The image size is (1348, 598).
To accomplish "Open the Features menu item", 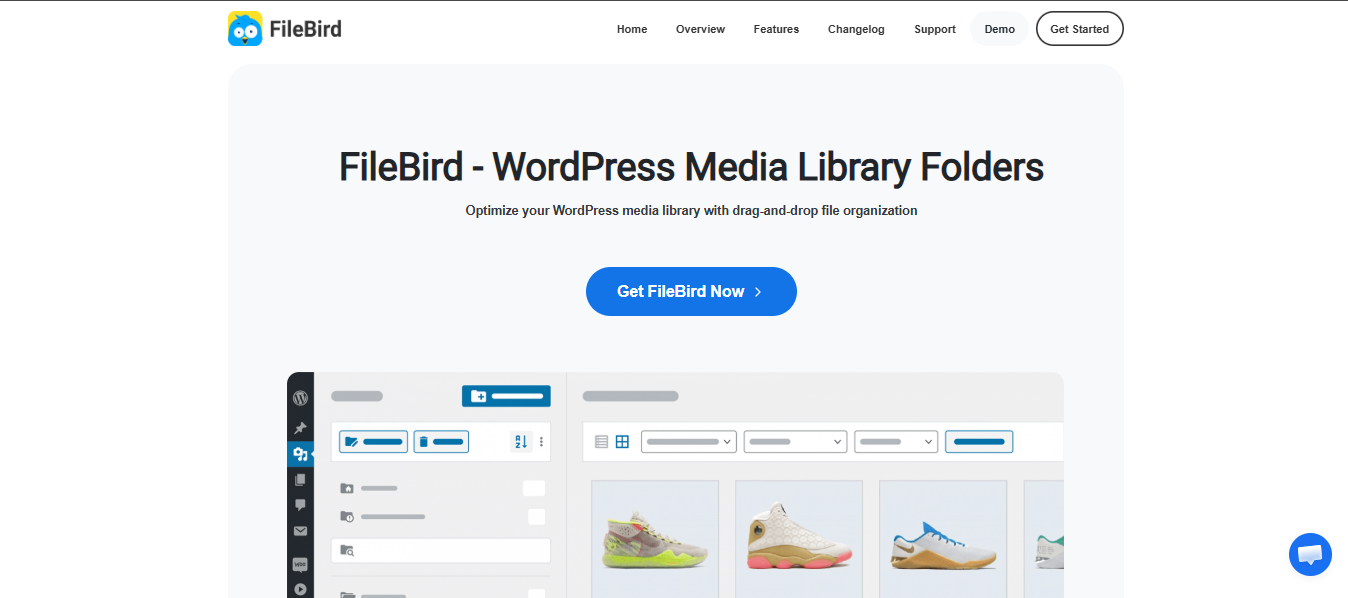I will point(776,29).
